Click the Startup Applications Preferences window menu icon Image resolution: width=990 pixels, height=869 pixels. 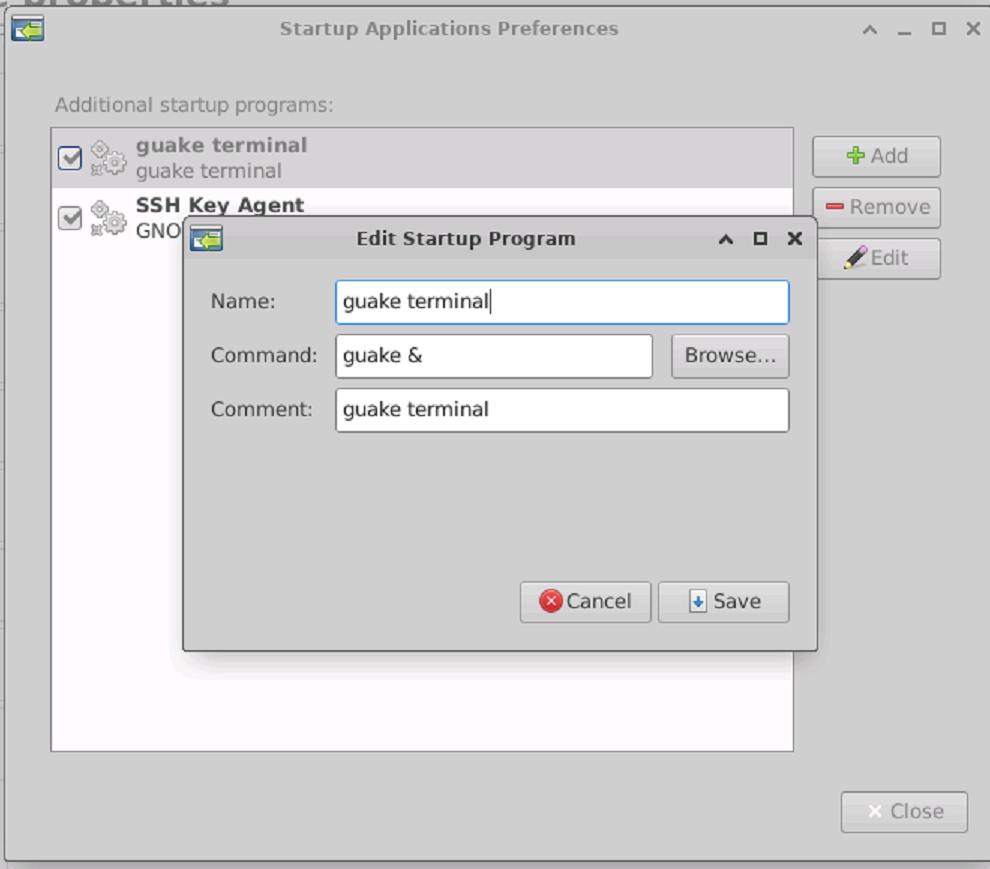point(27,28)
